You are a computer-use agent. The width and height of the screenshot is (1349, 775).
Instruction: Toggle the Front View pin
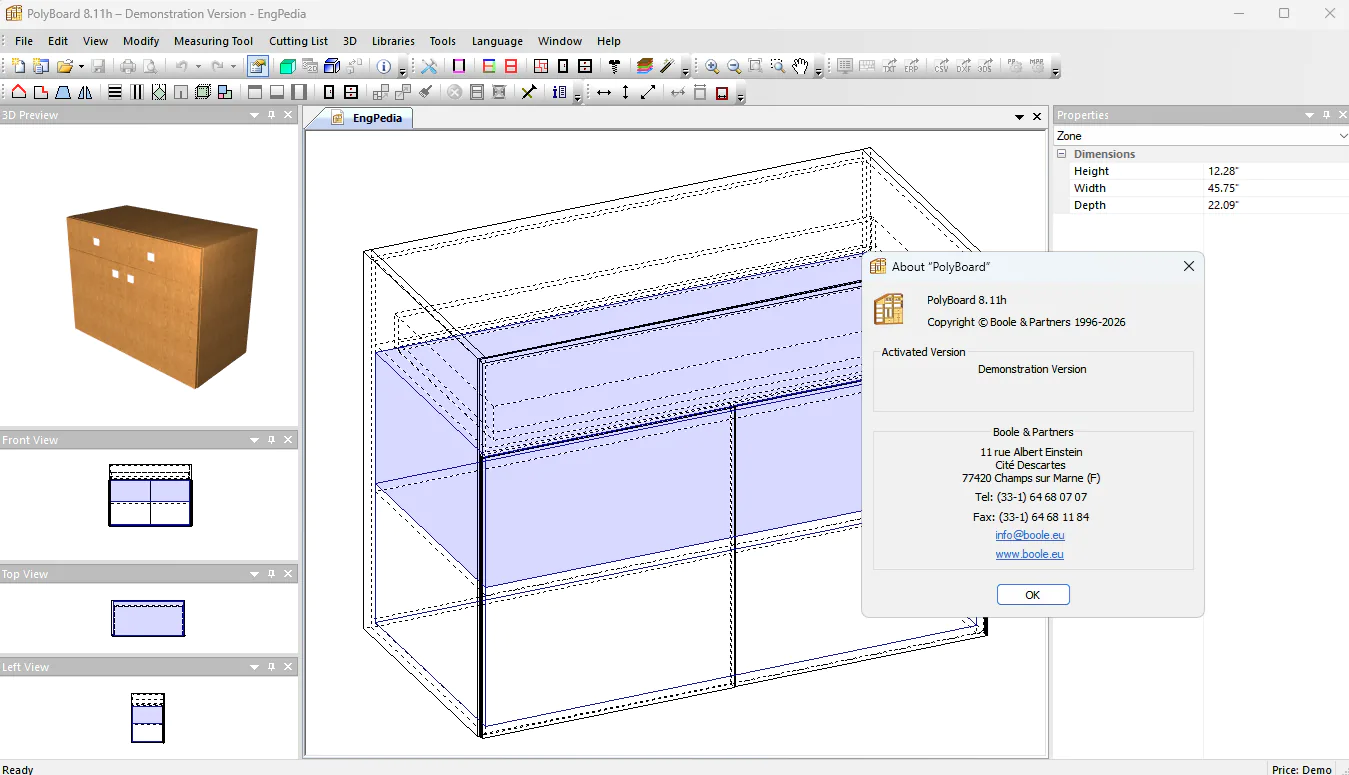tap(271, 440)
